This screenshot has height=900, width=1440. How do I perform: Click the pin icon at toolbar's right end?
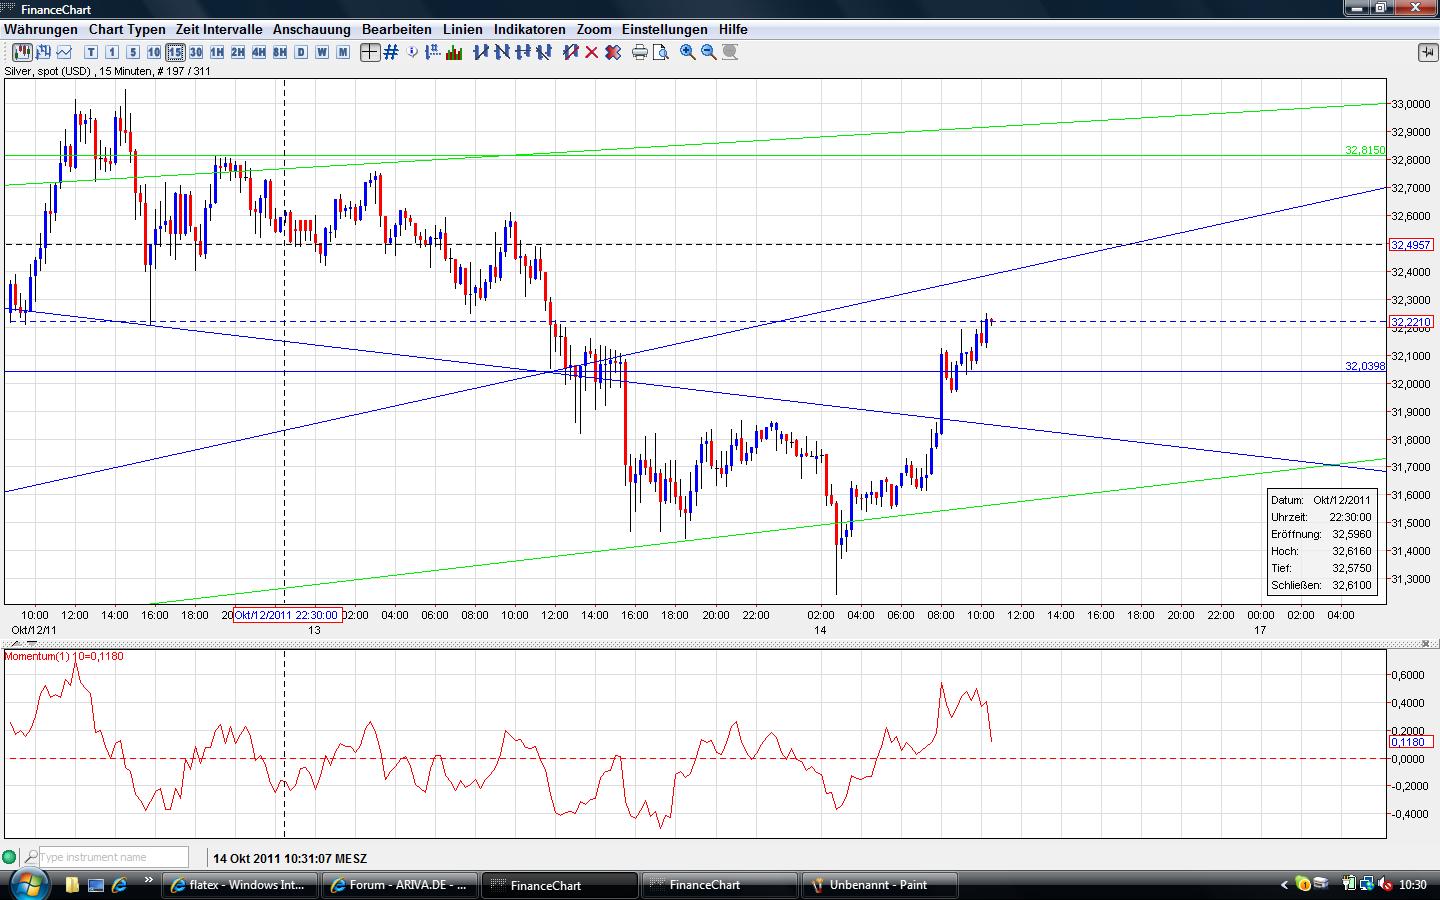[1427, 52]
